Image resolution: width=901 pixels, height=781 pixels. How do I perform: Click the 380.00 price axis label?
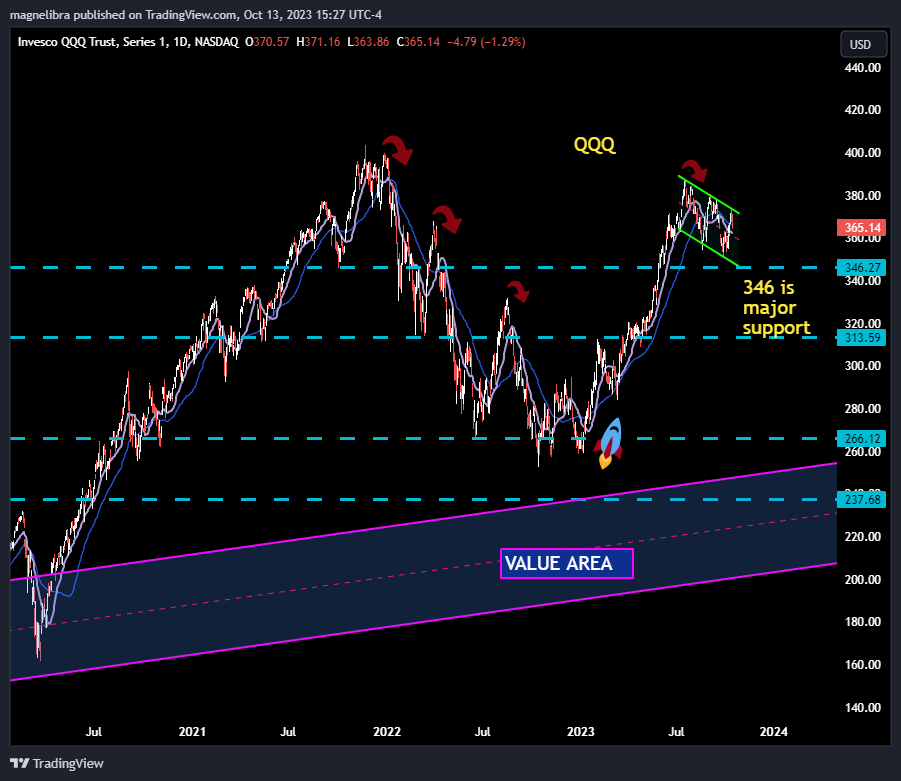[x=863, y=195]
